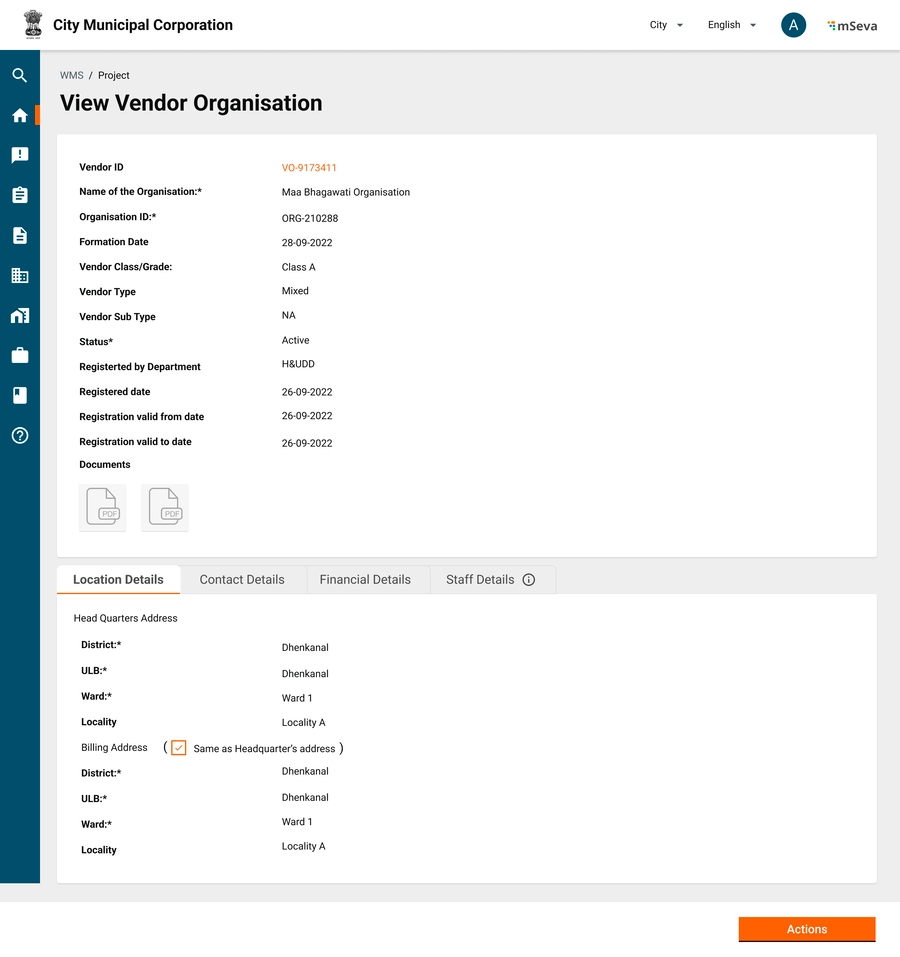Screen dimensions: 900x957
Task: Uncheck Same as Headquarter's address checkbox
Action: (x=179, y=748)
